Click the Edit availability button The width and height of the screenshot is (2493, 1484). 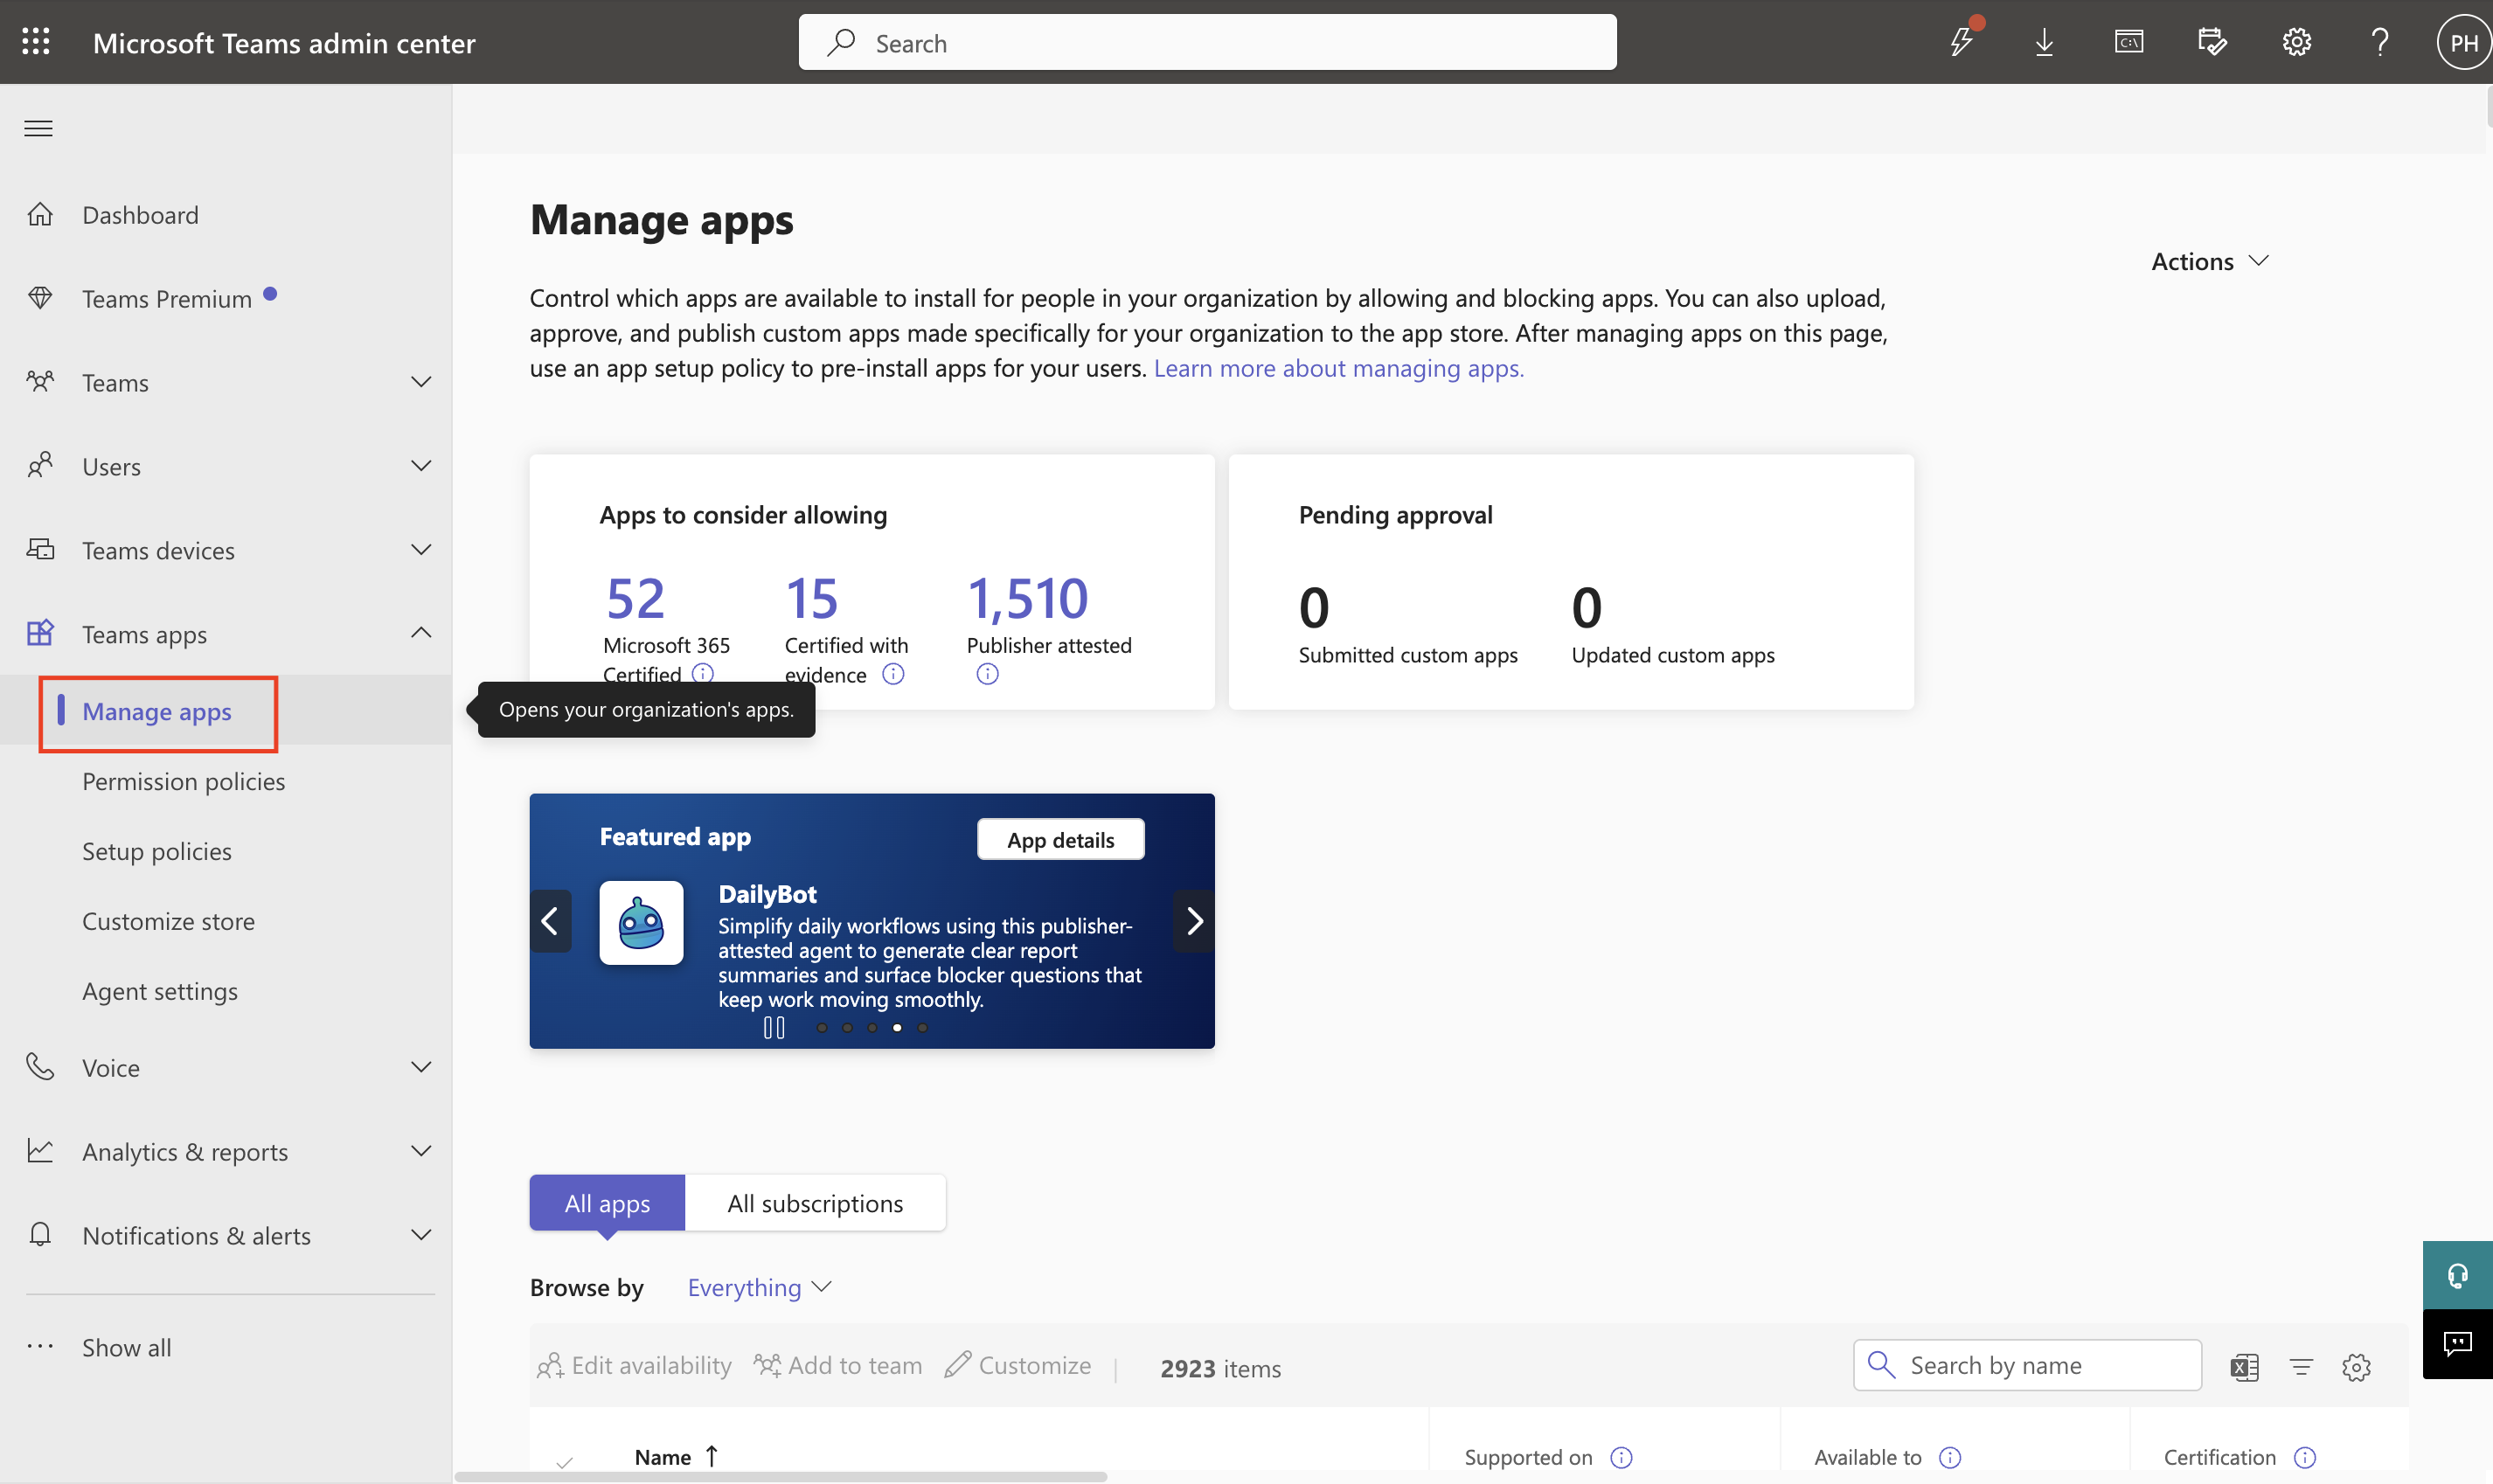click(635, 1365)
